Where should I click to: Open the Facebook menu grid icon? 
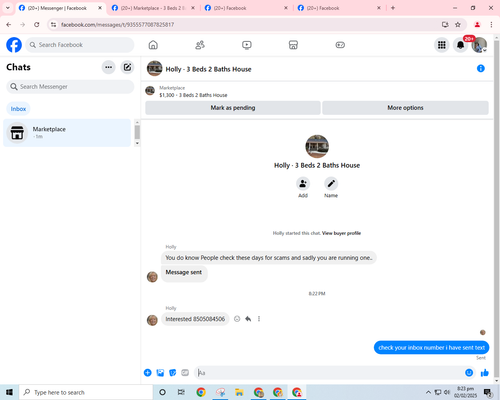click(x=442, y=45)
